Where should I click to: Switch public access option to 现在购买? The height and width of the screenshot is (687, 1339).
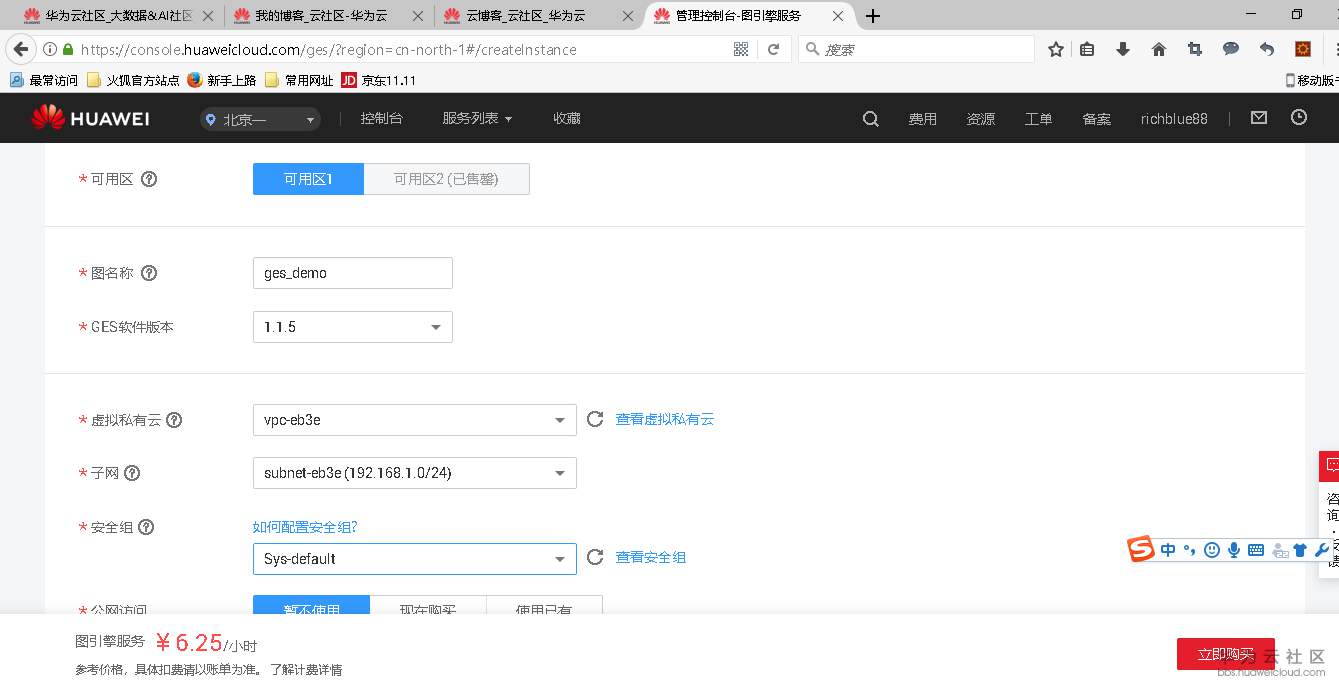[428, 609]
